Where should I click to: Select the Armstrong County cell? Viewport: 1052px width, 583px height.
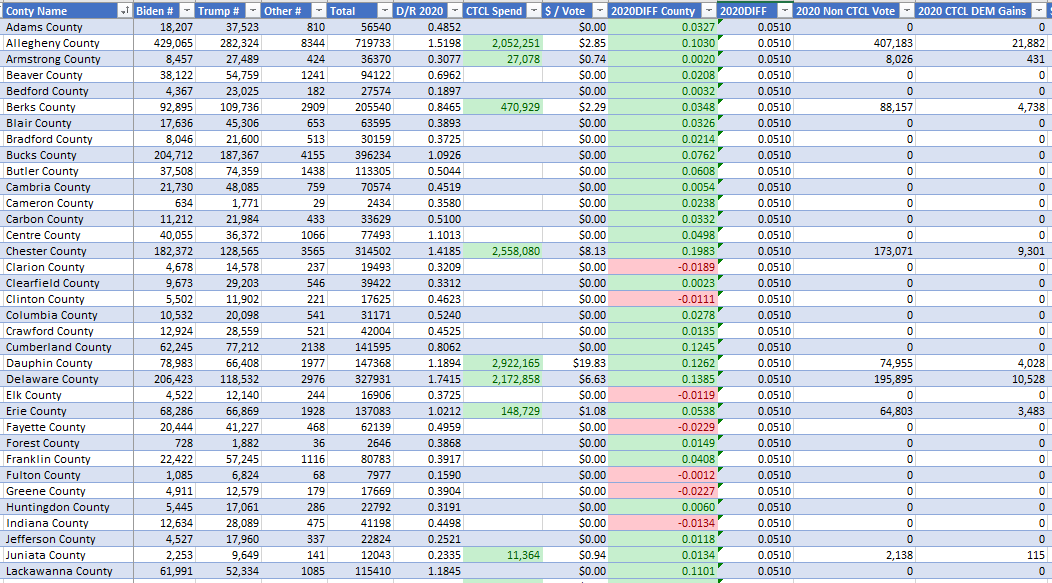[66, 59]
